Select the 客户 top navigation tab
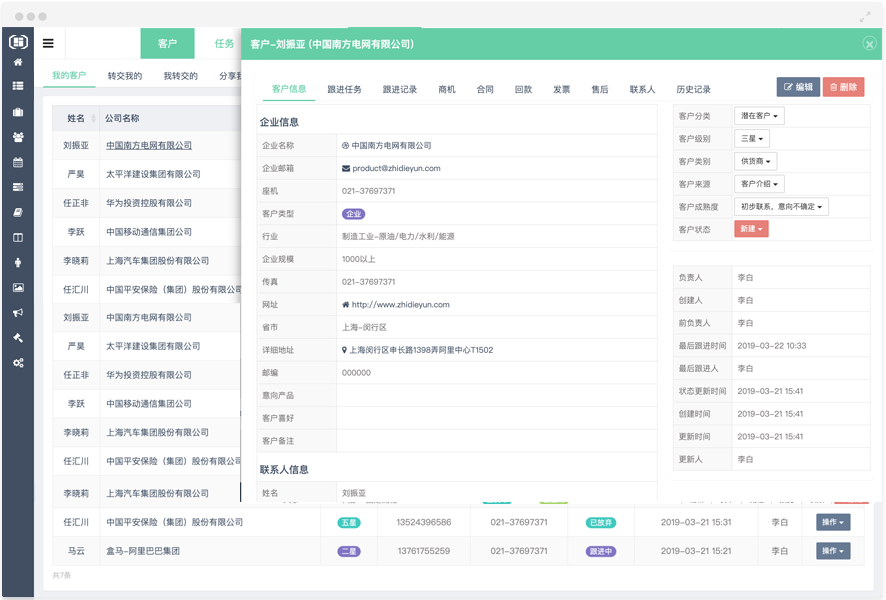The image size is (886, 600). click(x=167, y=44)
